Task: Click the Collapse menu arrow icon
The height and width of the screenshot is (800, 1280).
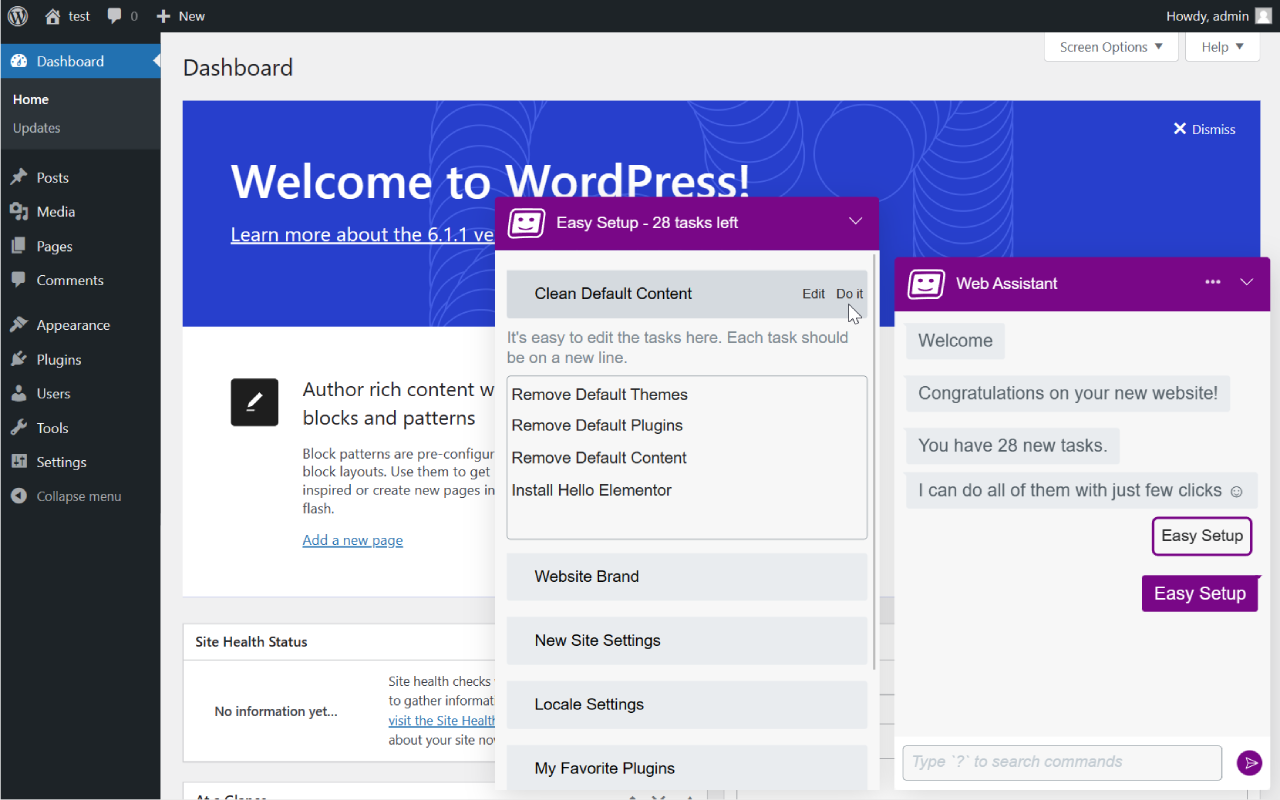Action: point(19,496)
